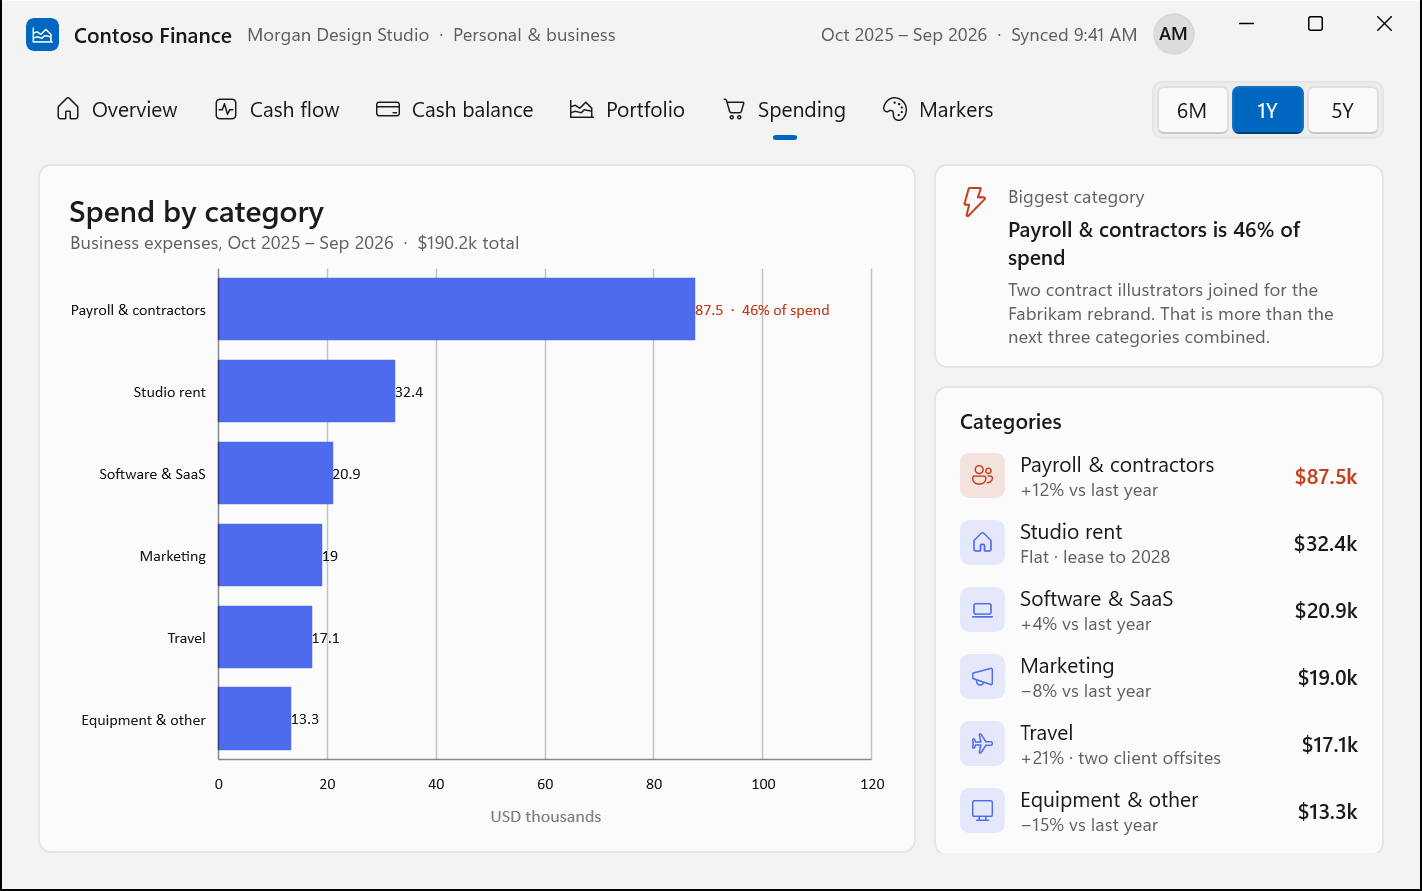Switch to the Overview tab
The width and height of the screenshot is (1422, 891).
click(117, 110)
